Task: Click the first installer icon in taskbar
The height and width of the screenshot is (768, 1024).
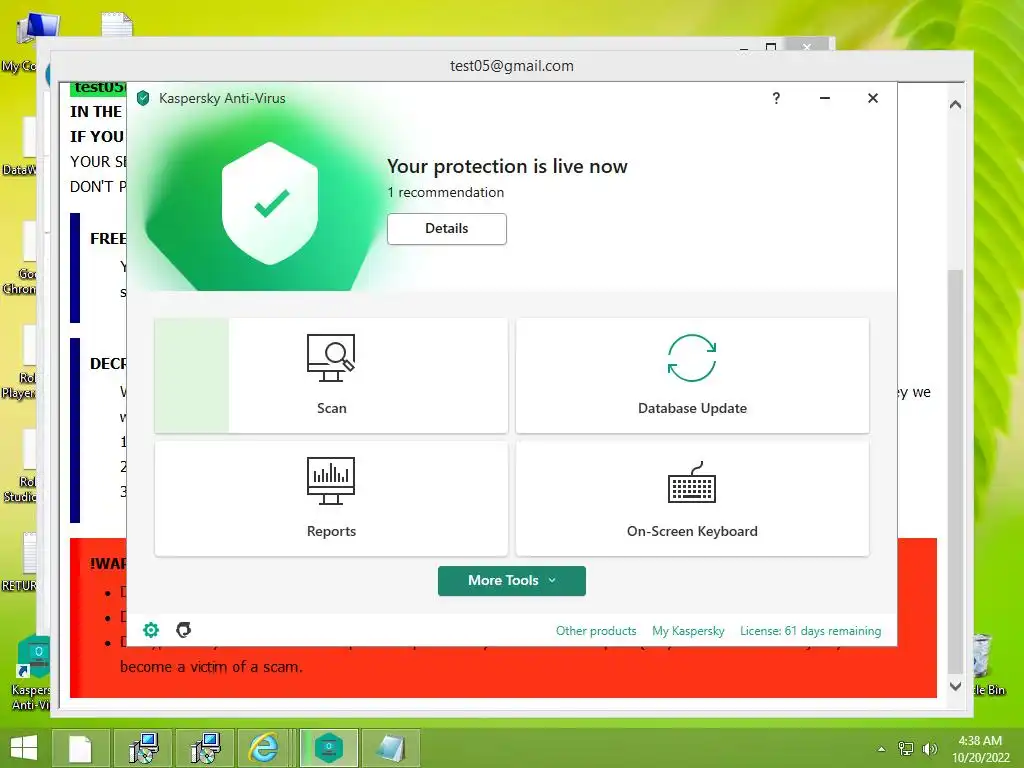Action: pos(143,748)
